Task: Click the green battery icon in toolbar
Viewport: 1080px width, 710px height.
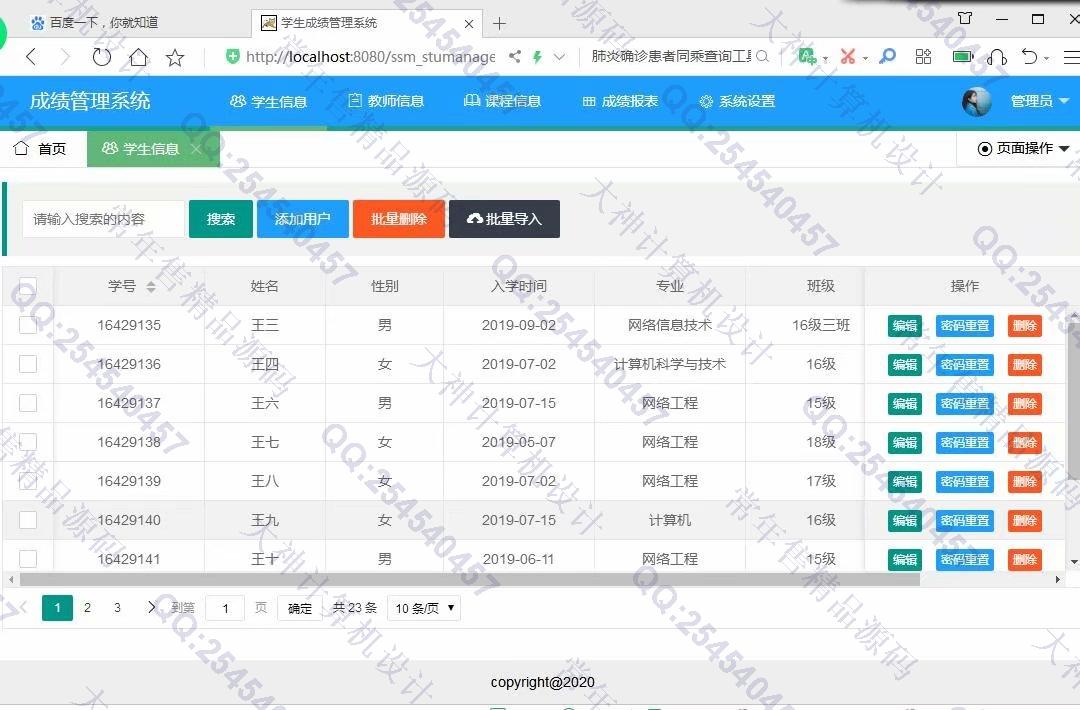Action: (x=963, y=56)
